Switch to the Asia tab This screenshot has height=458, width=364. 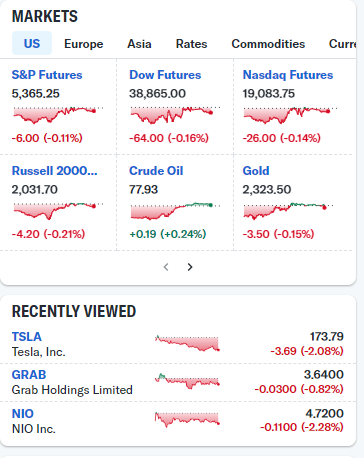point(139,44)
